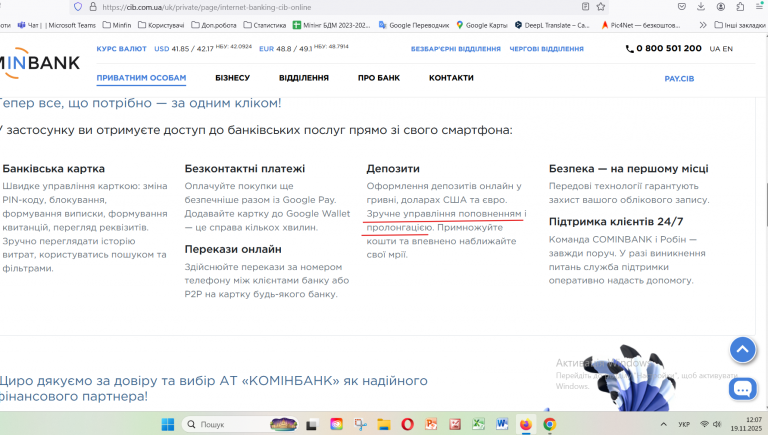Switch to Firefox in the taskbar
768x435 pixels.
tap(526, 424)
